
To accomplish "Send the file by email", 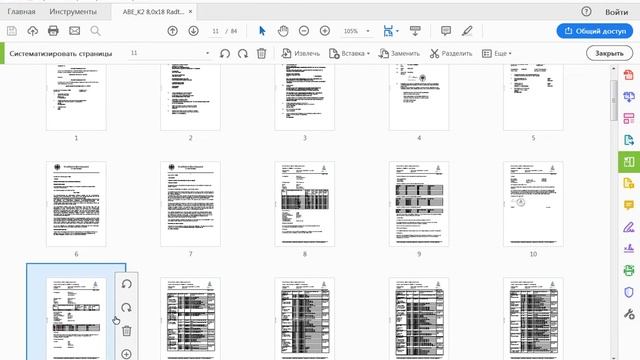I will point(74,31).
